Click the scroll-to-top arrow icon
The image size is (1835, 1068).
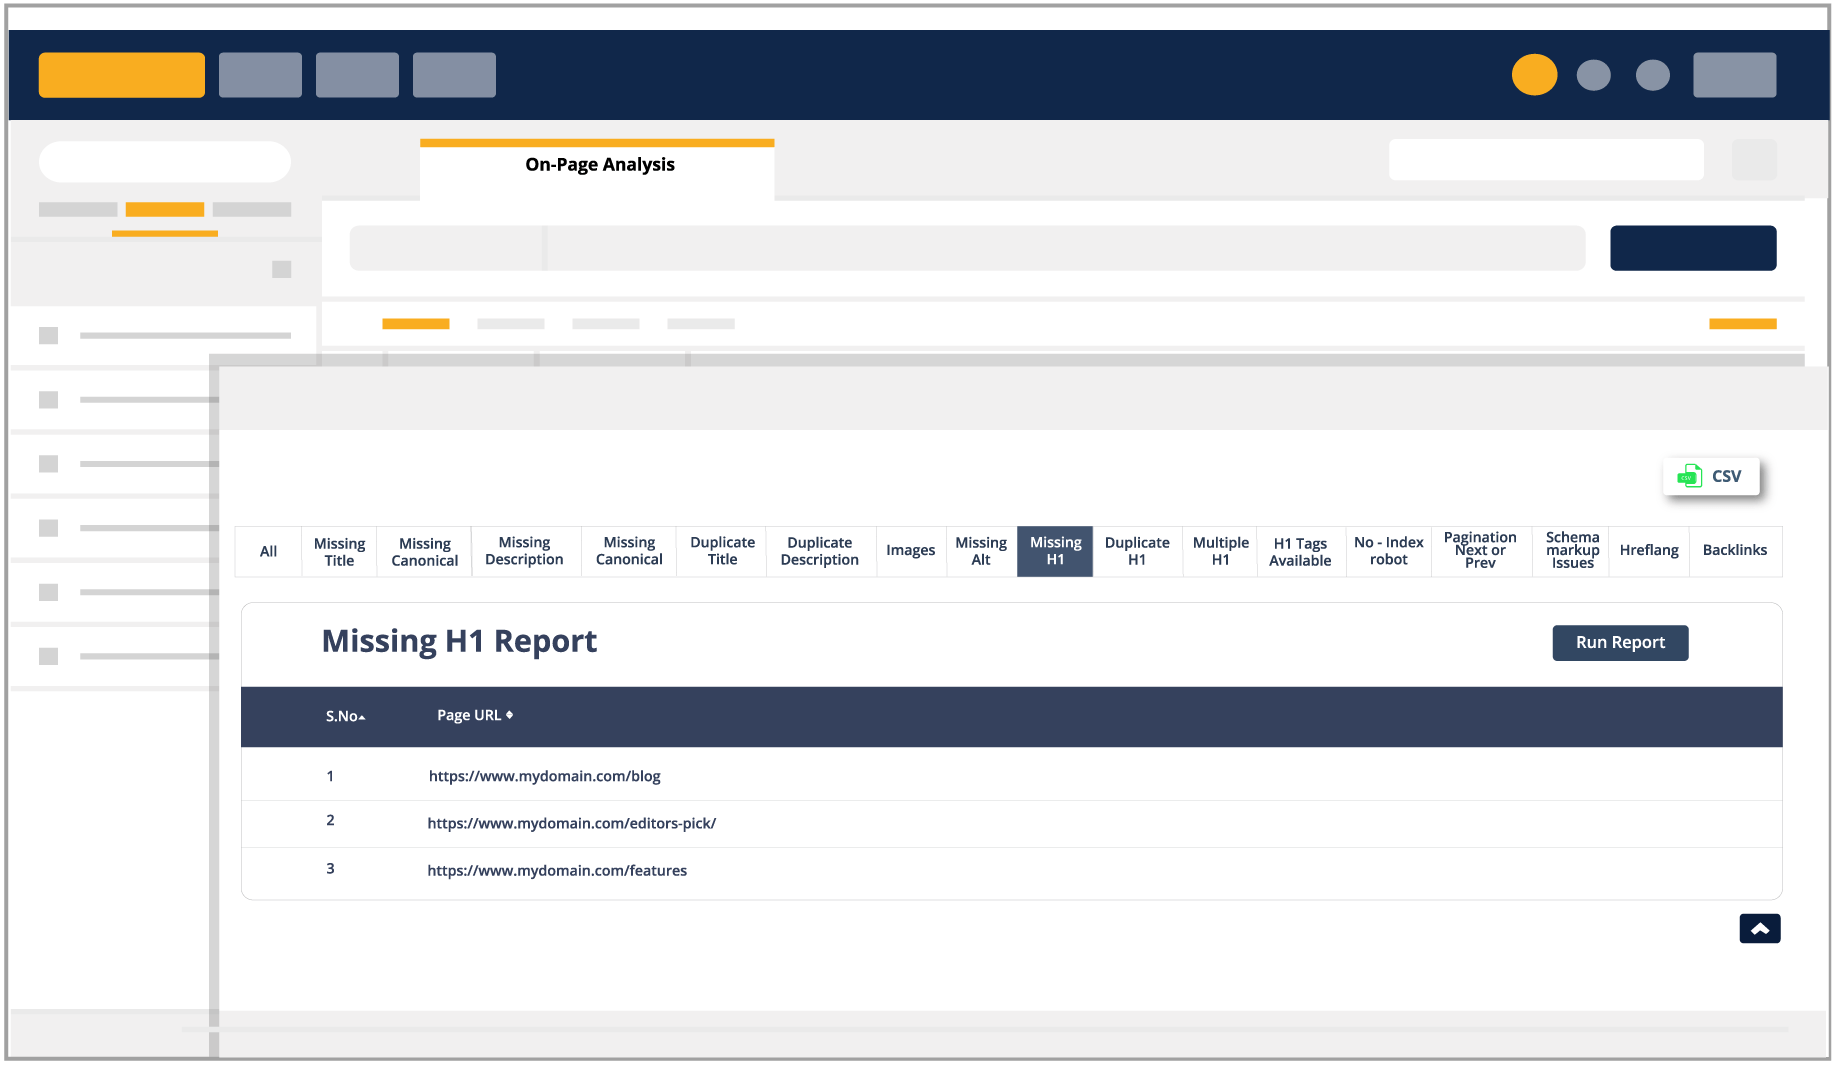(1759, 929)
